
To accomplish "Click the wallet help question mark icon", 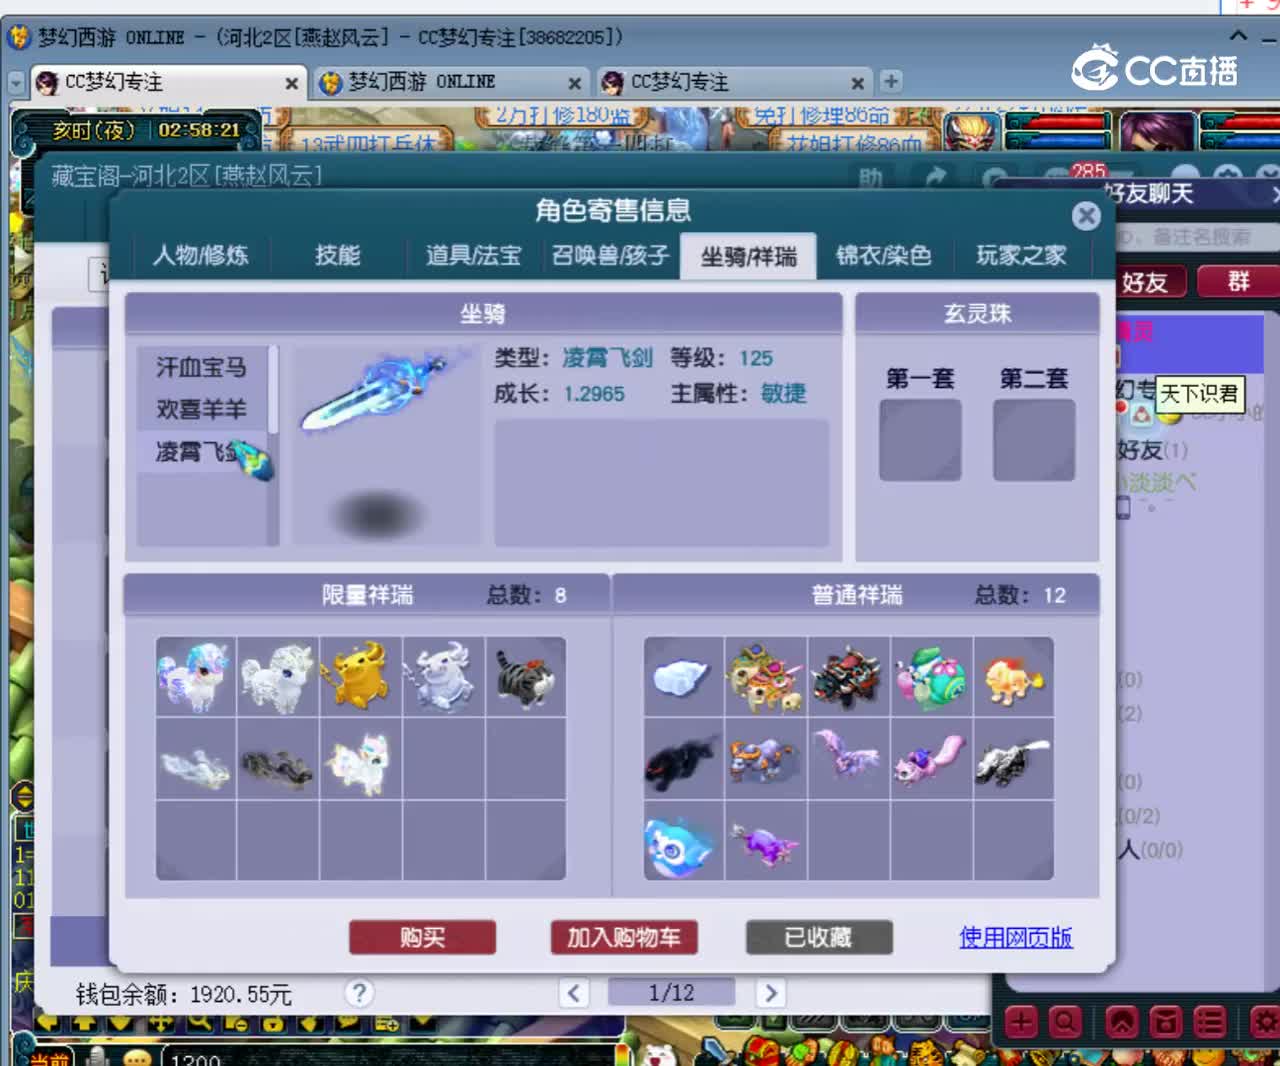I will tap(359, 993).
